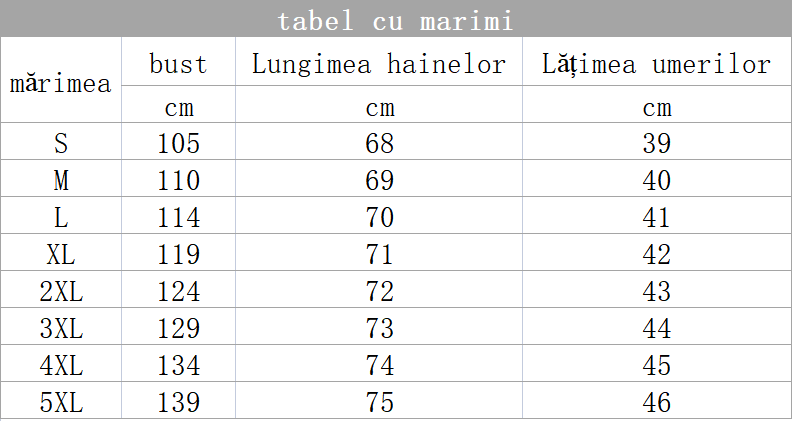
Task: Click the 5XL size cell
Action: pyautogui.click(x=61, y=402)
